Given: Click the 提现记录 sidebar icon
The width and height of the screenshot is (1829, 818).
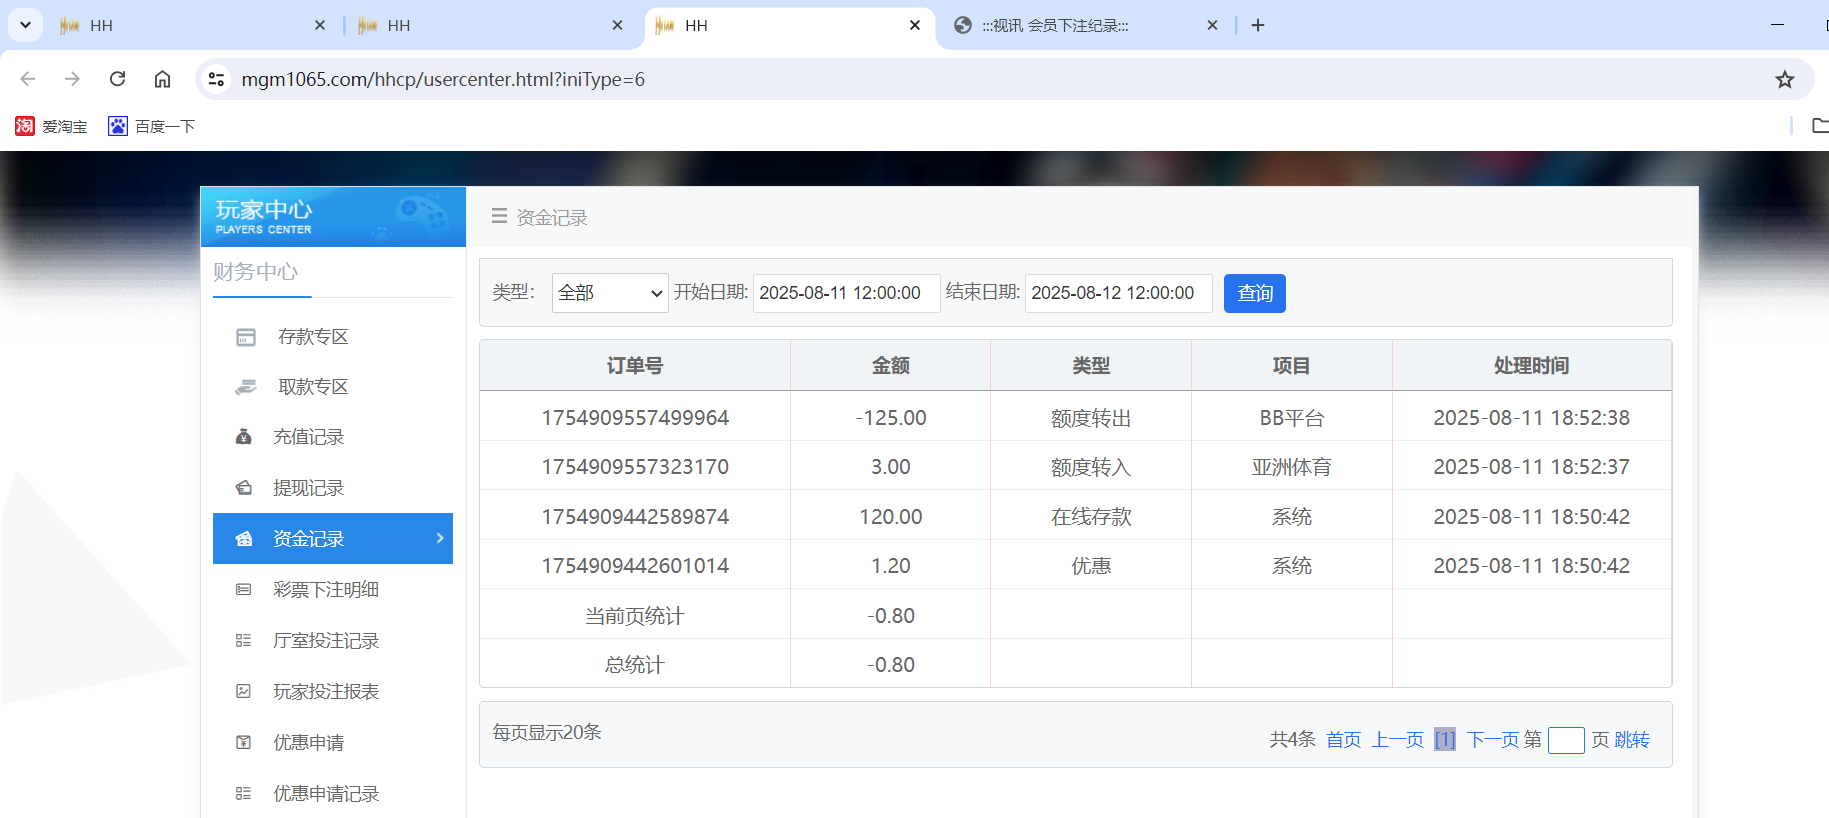Looking at the screenshot, I should [243, 488].
